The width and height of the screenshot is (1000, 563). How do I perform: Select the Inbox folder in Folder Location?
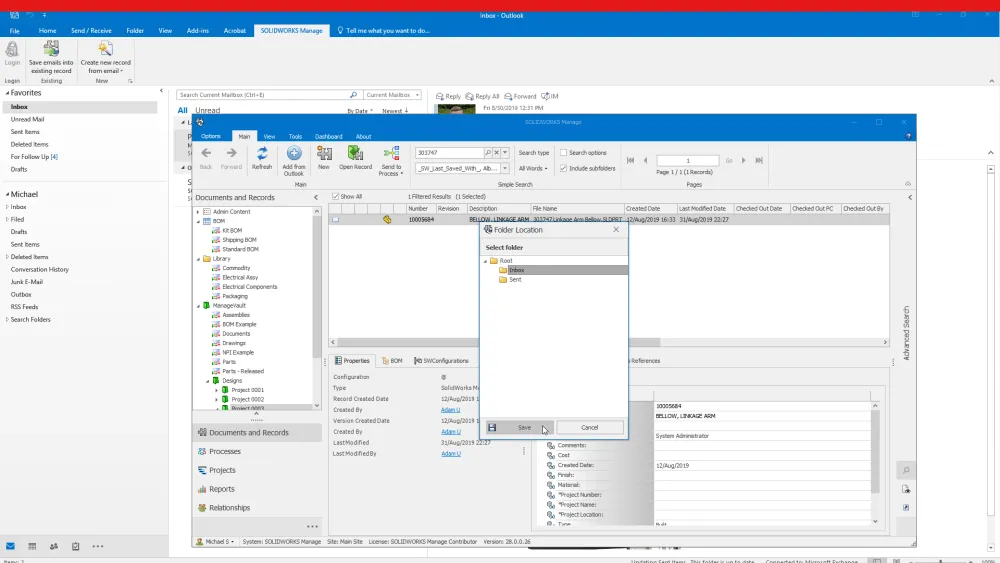pyautogui.click(x=517, y=270)
